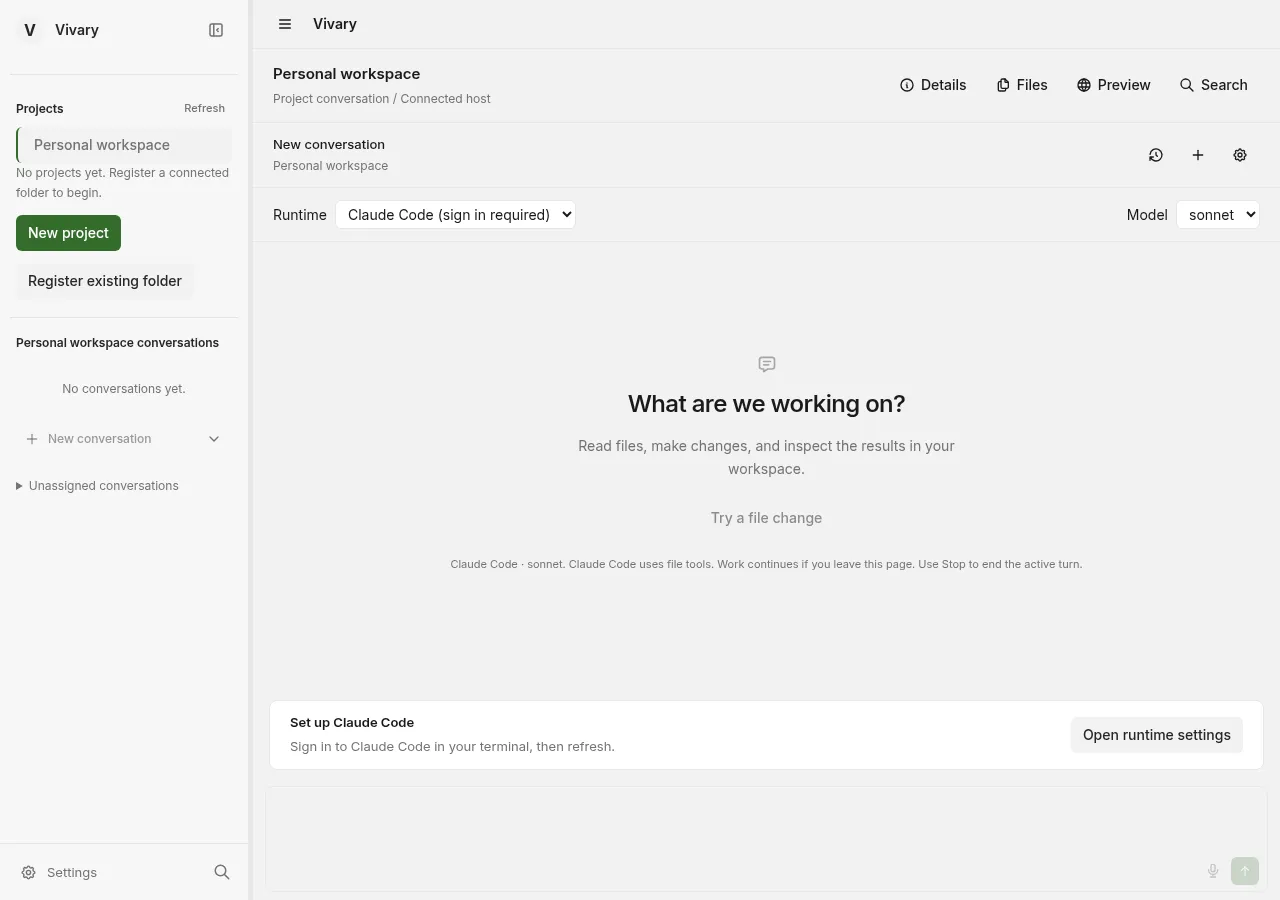Click the Try a file change suggestion
The height and width of the screenshot is (900, 1280).
pos(766,518)
